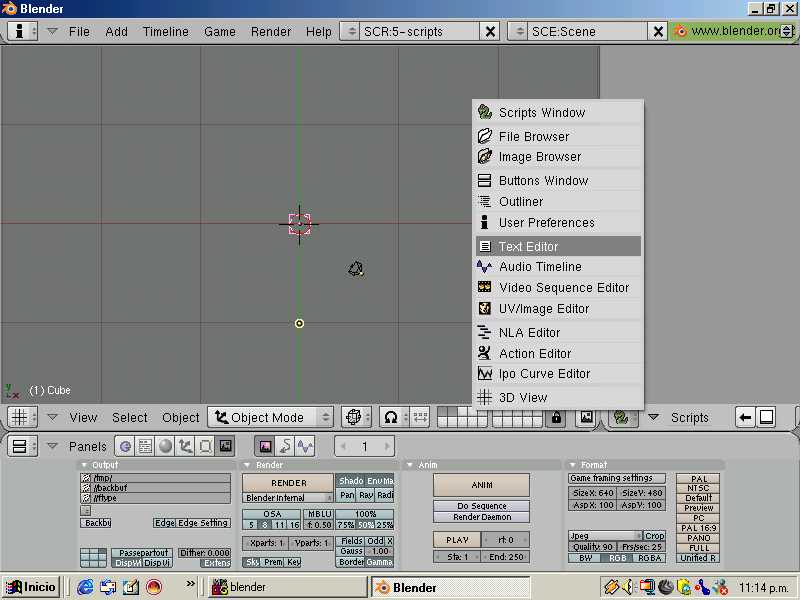Click the SizeX: 640 field

click(x=592, y=493)
